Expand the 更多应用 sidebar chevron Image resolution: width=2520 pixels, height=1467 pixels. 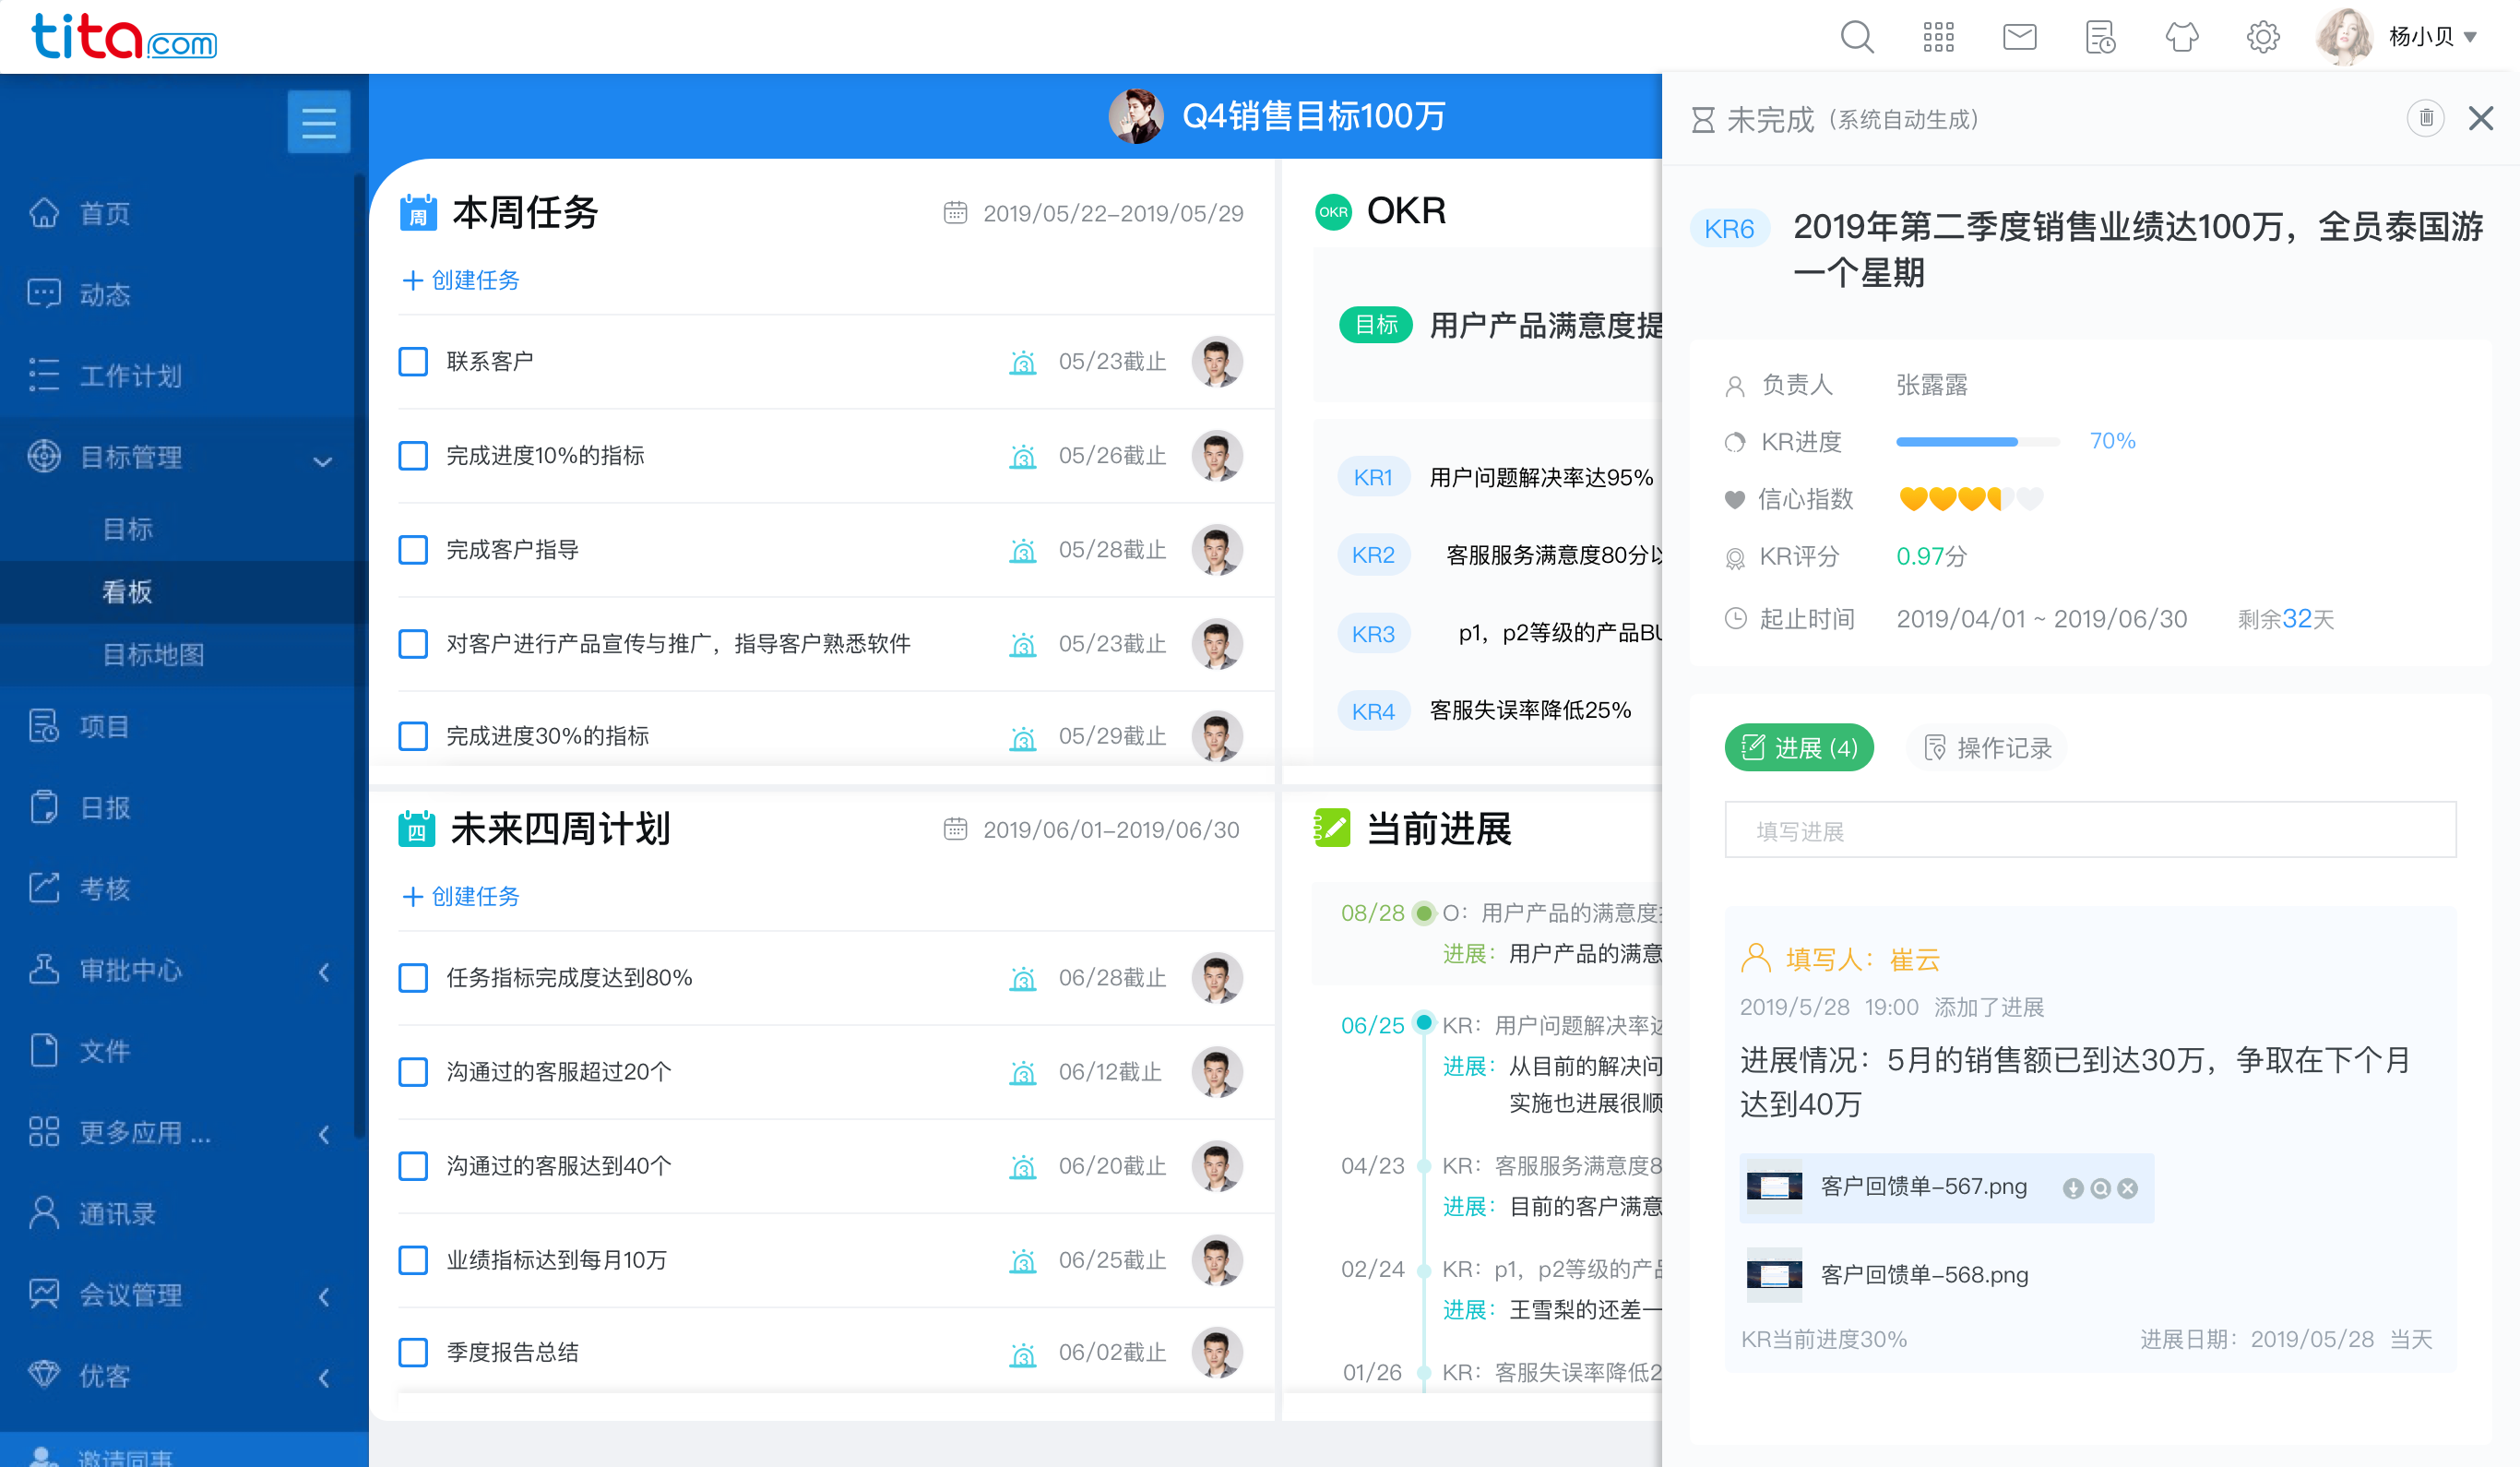click(x=323, y=1134)
